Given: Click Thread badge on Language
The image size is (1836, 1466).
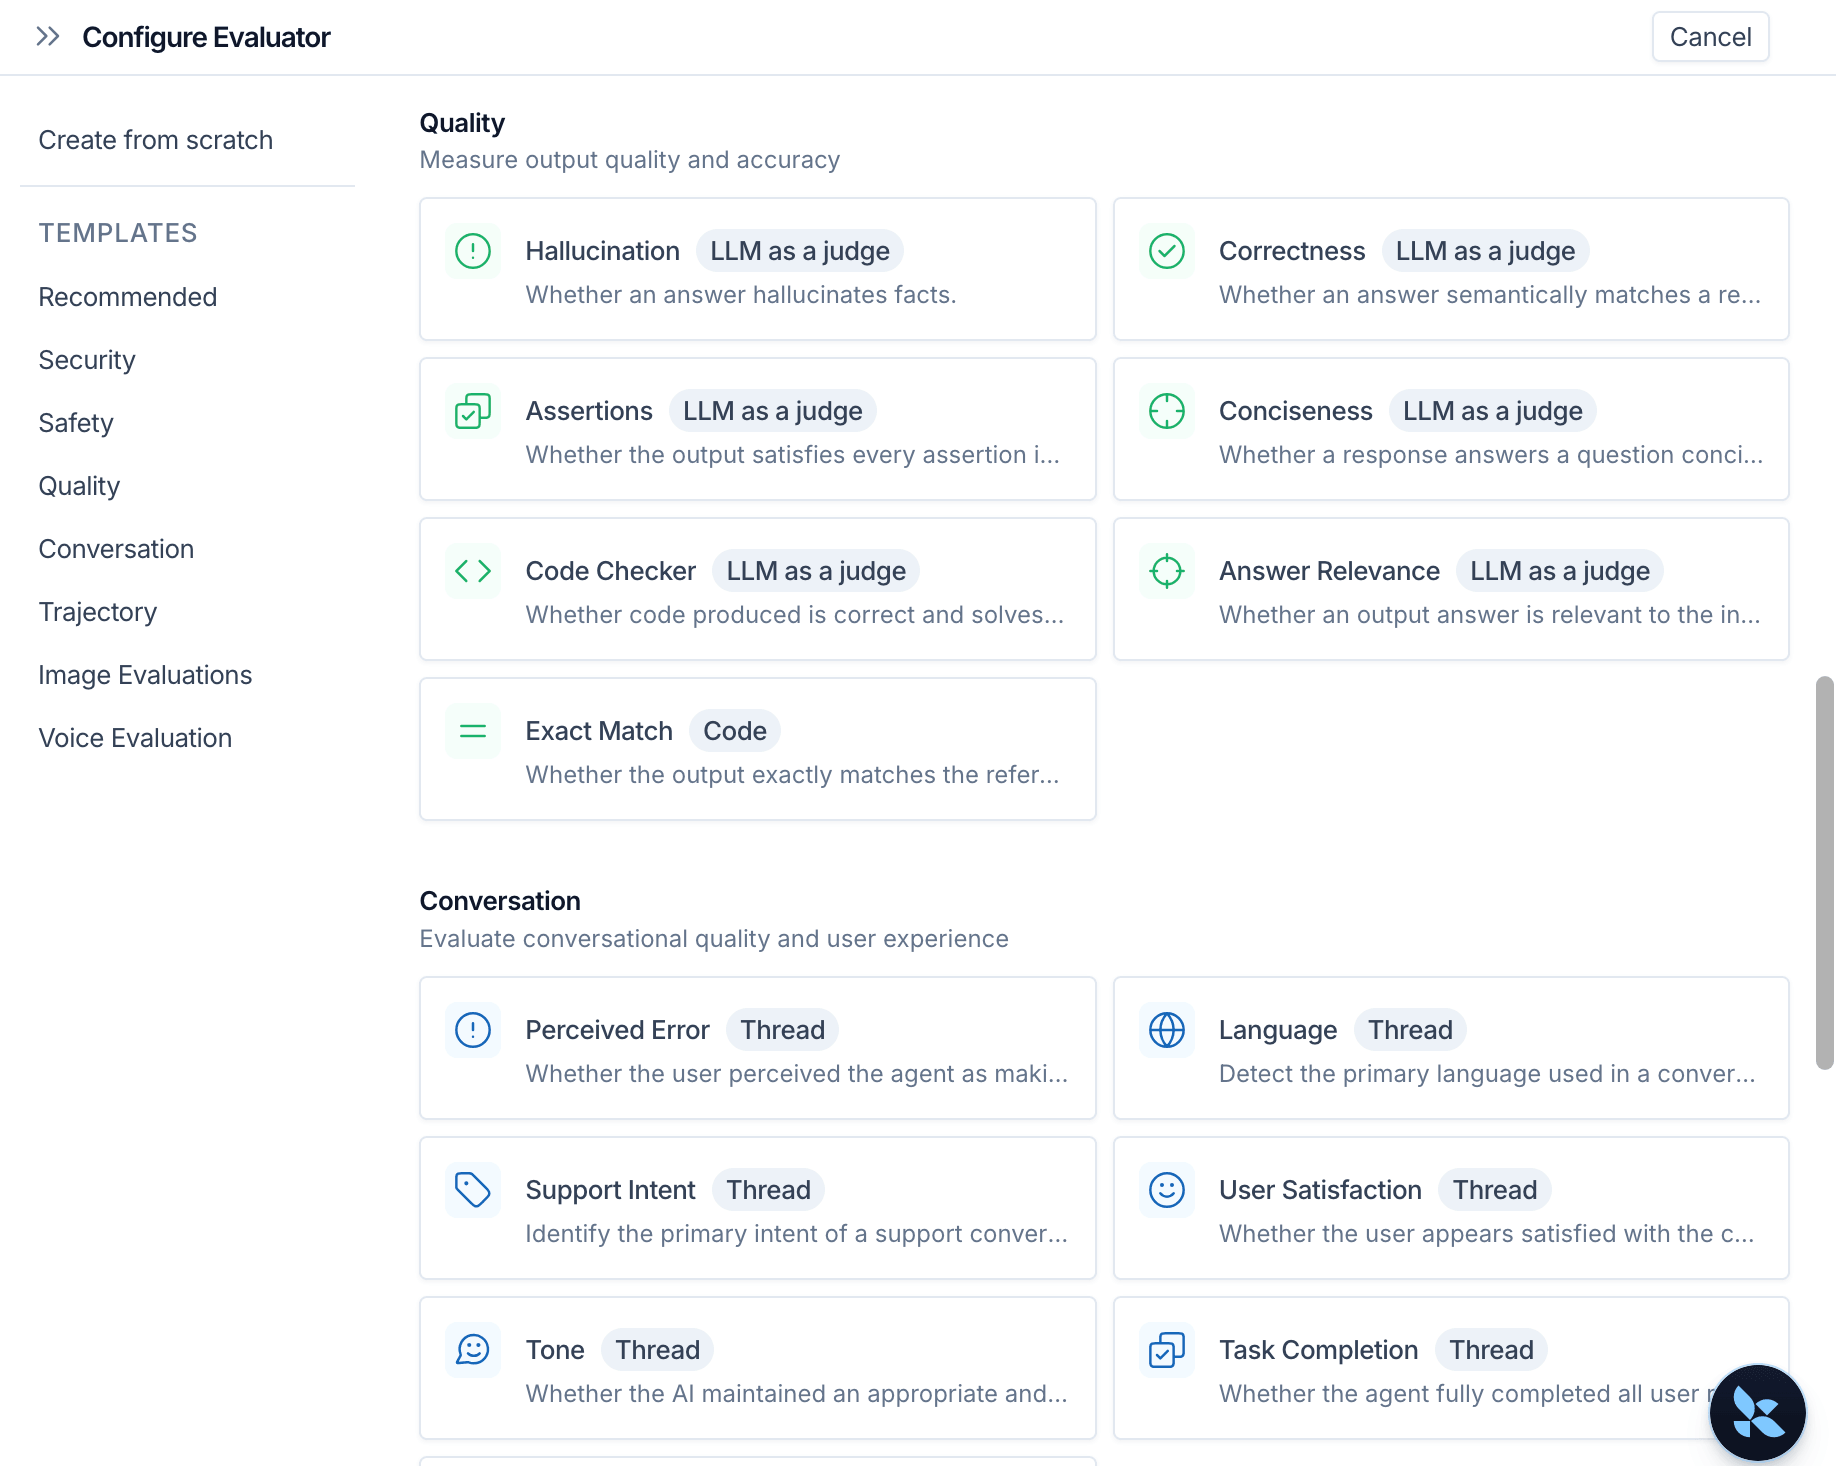Looking at the screenshot, I should (x=1410, y=1030).
